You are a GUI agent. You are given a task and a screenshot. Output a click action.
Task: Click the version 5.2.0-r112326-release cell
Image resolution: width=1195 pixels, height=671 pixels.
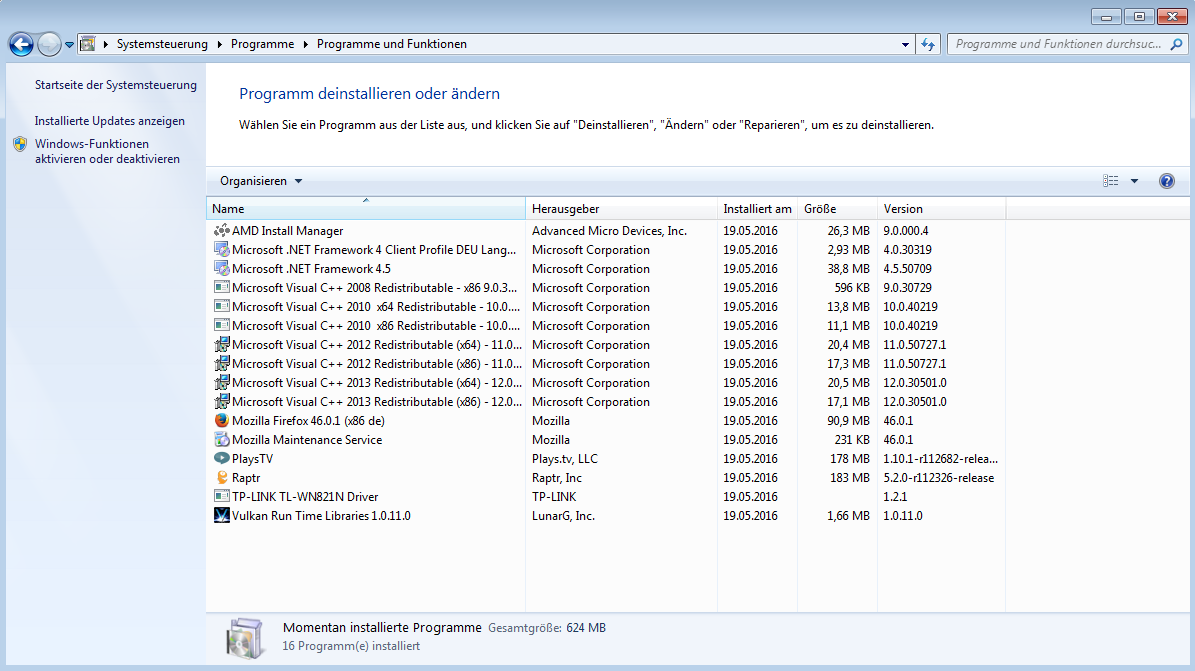pos(939,477)
